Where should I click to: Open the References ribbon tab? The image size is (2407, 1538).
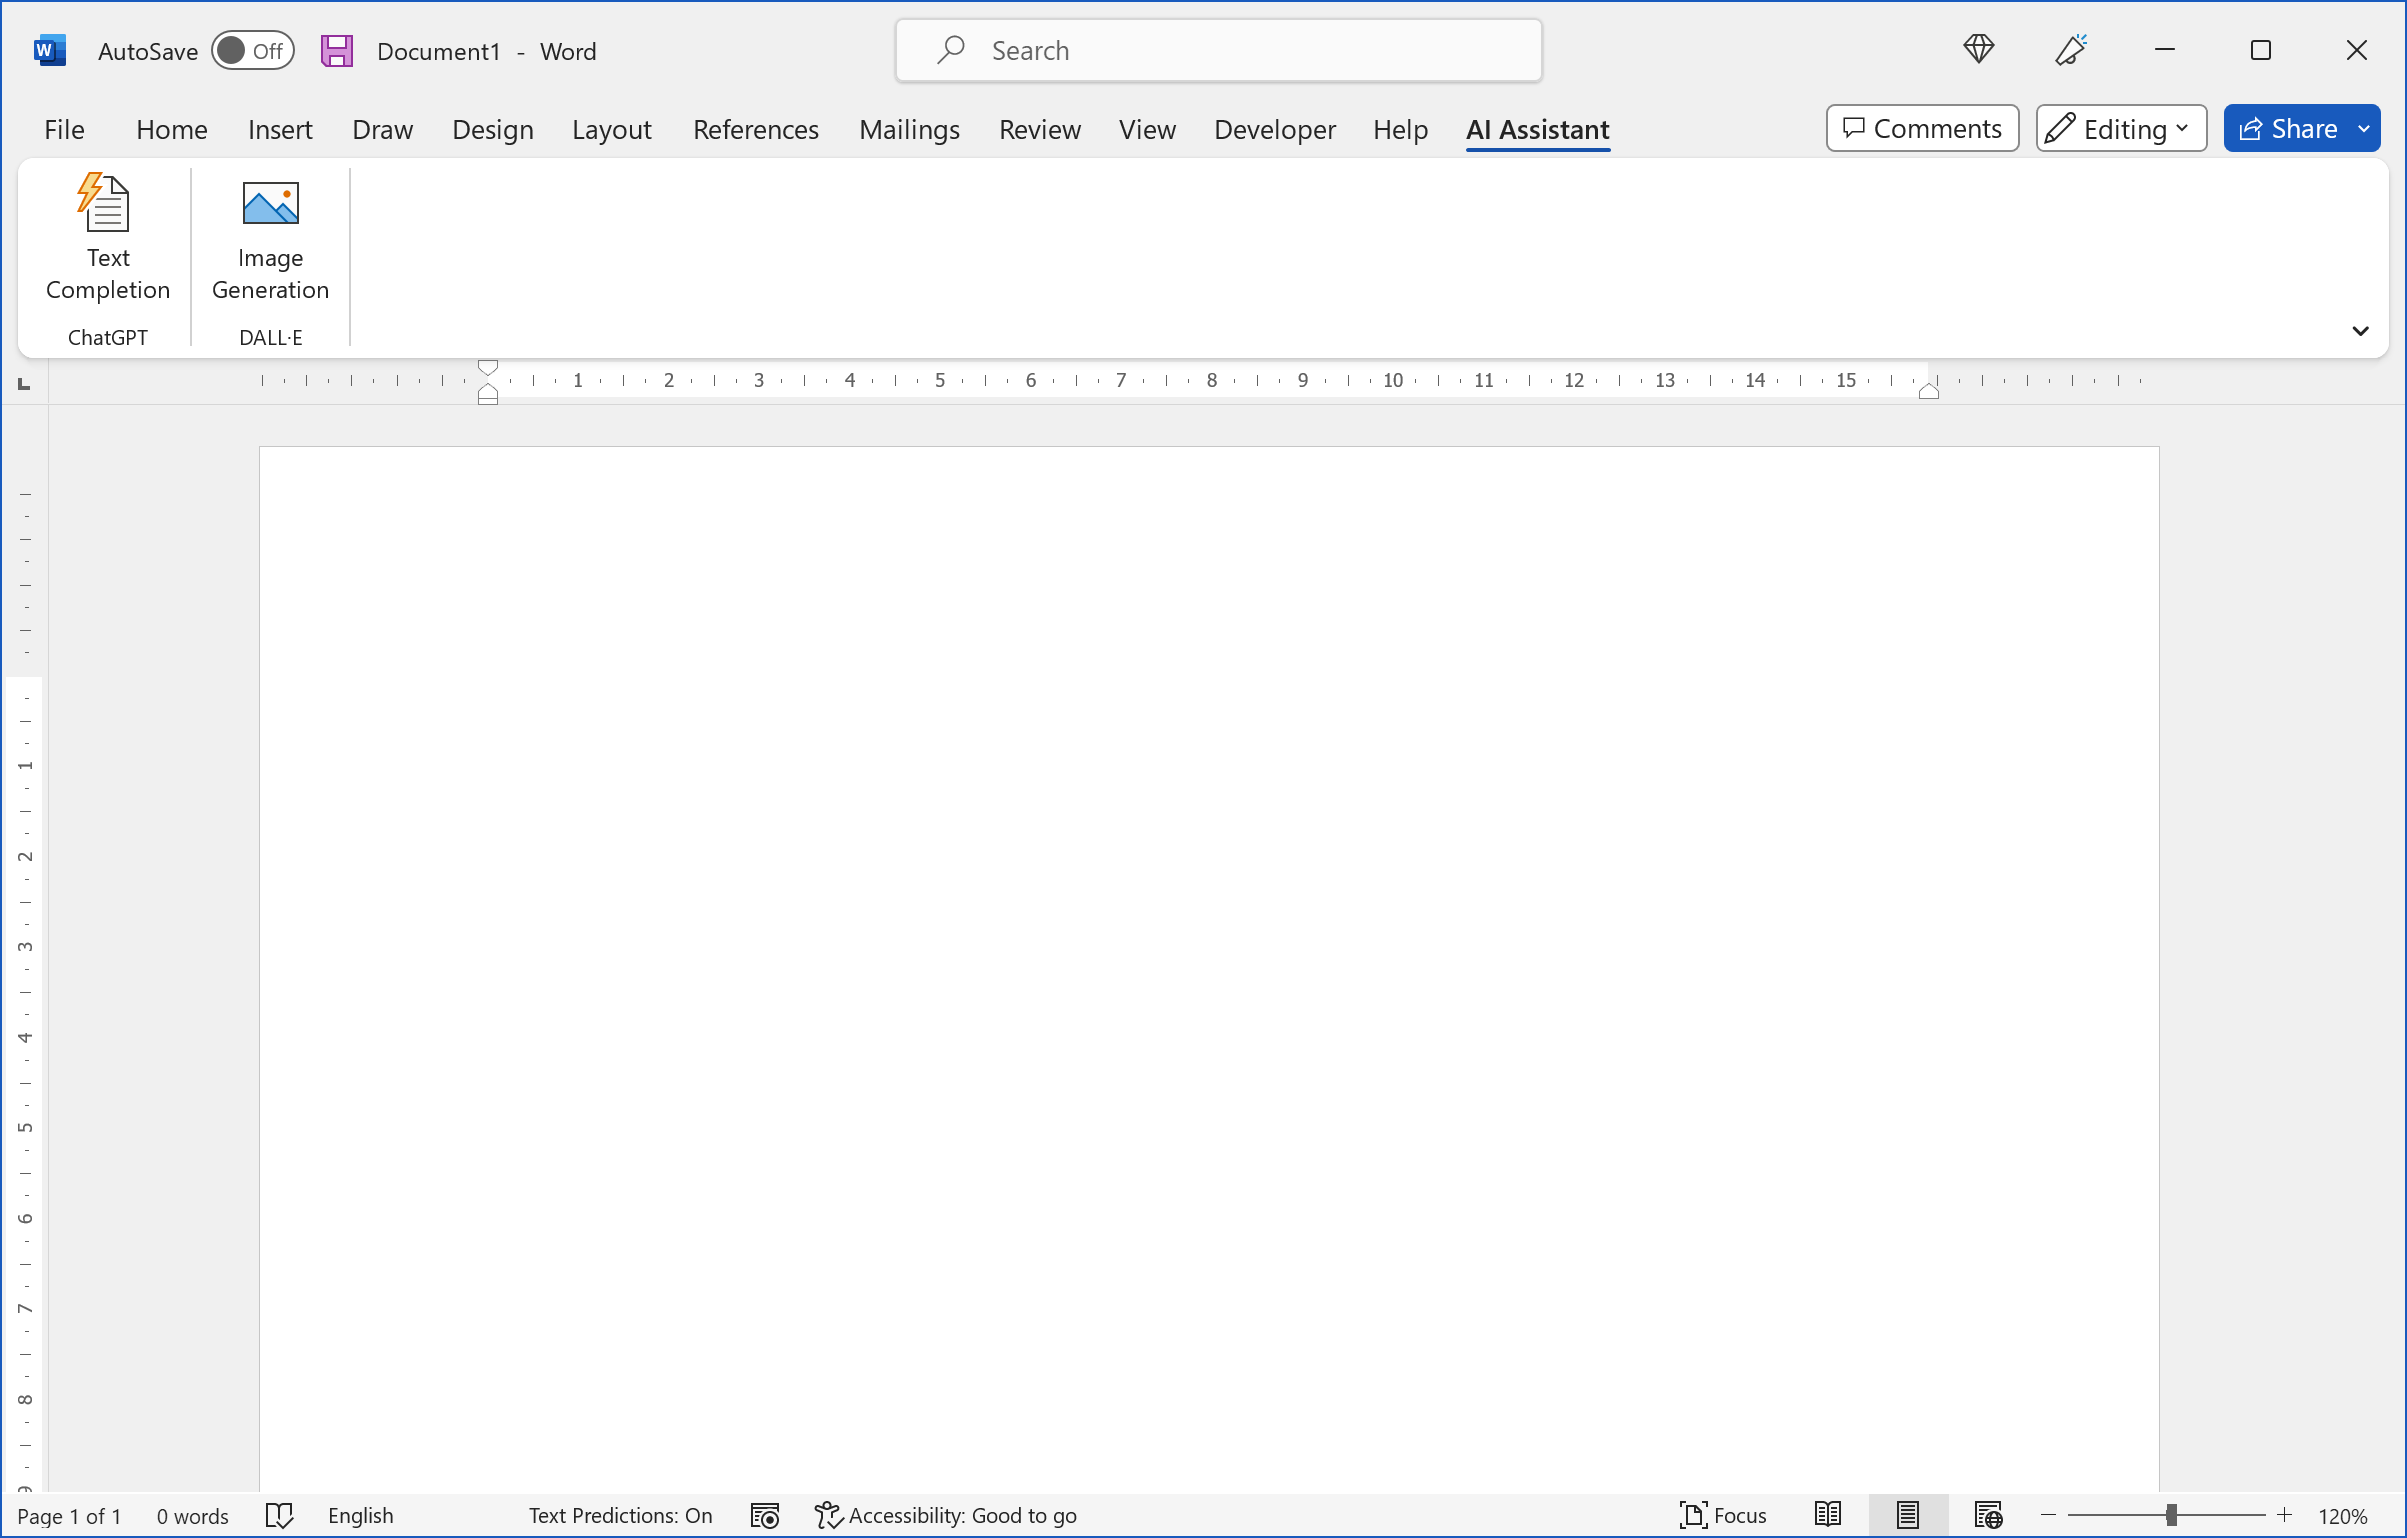point(755,130)
